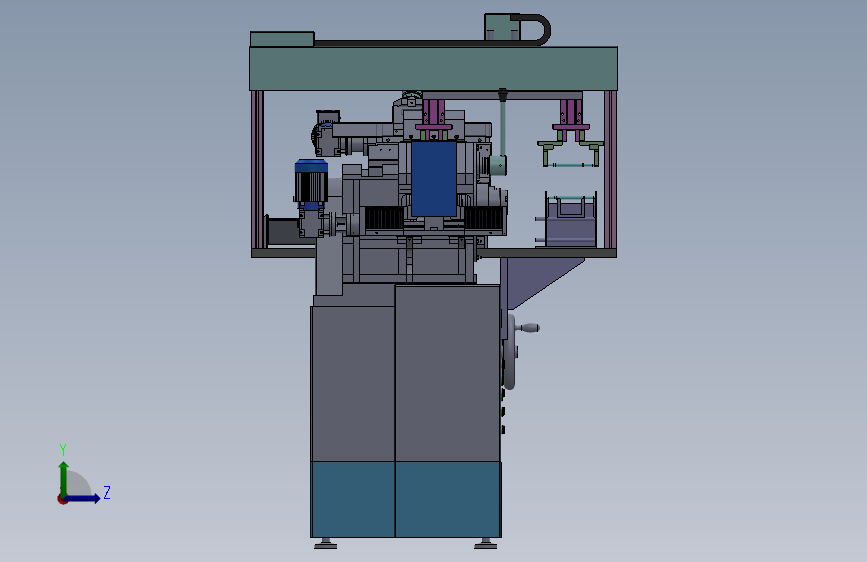Select the small green box atop the gantry left
The width and height of the screenshot is (867, 562).
click(282, 39)
